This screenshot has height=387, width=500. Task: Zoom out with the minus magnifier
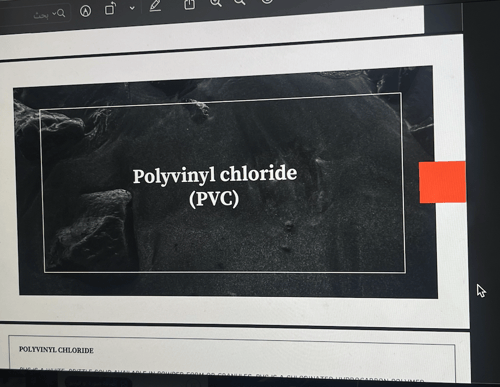239,2
